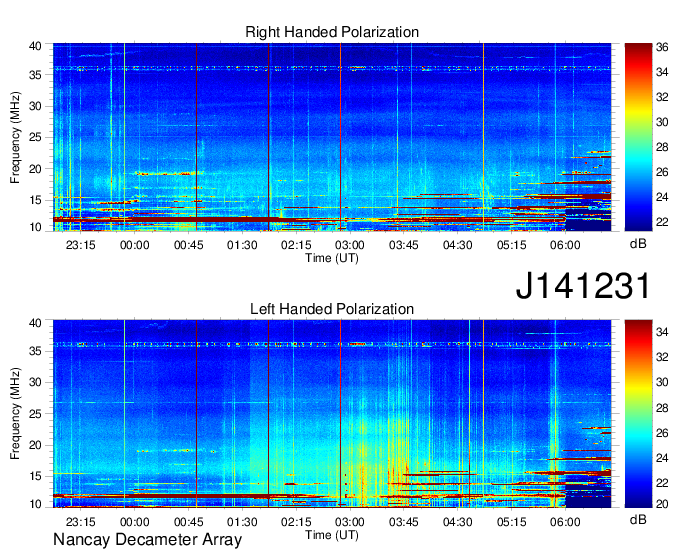The image size is (680, 552).
Task: Click 03:00 time tick under Right Handed plot
Action: click(350, 245)
